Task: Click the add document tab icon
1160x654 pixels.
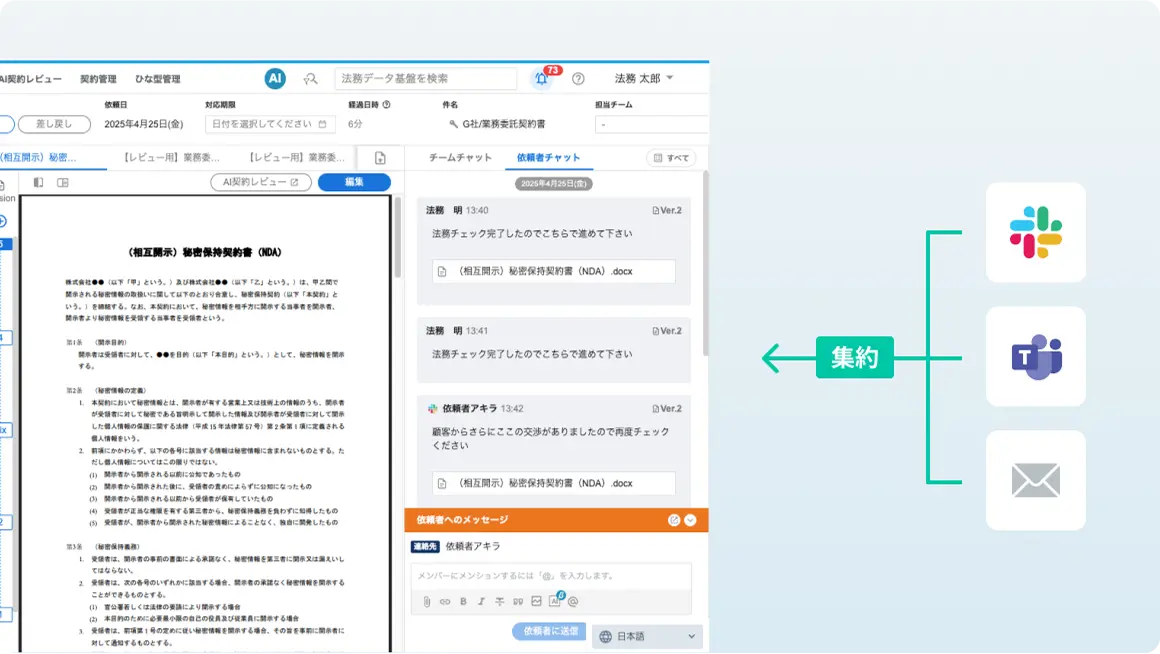Action: coord(380,158)
